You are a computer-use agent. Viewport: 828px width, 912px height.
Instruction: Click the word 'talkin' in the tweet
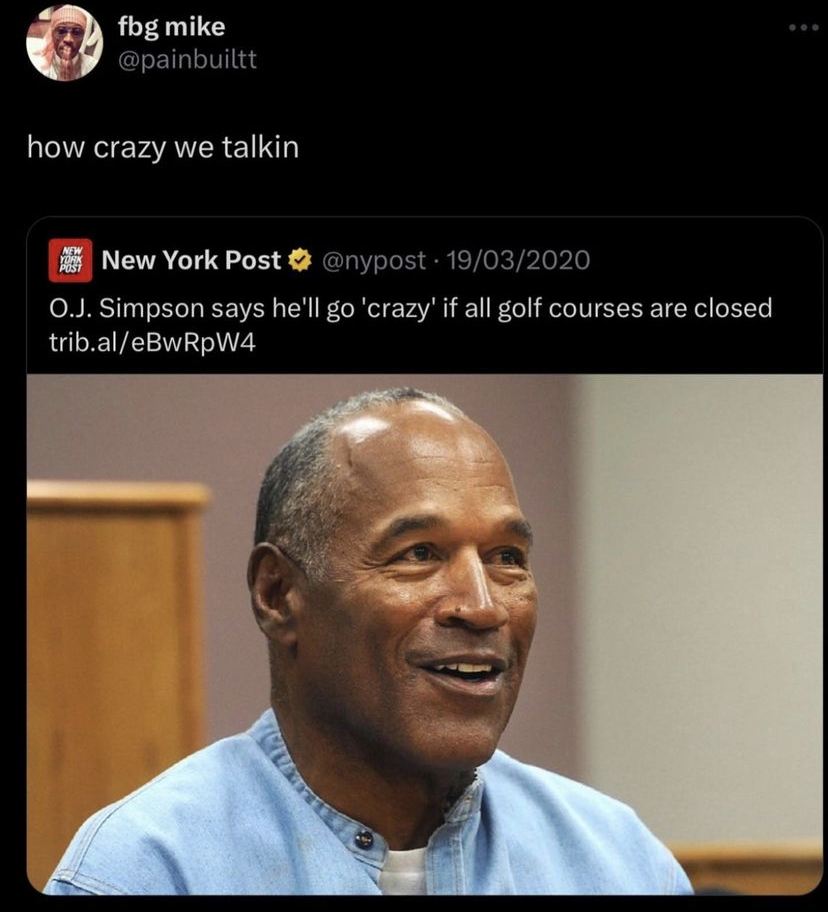pos(260,147)
